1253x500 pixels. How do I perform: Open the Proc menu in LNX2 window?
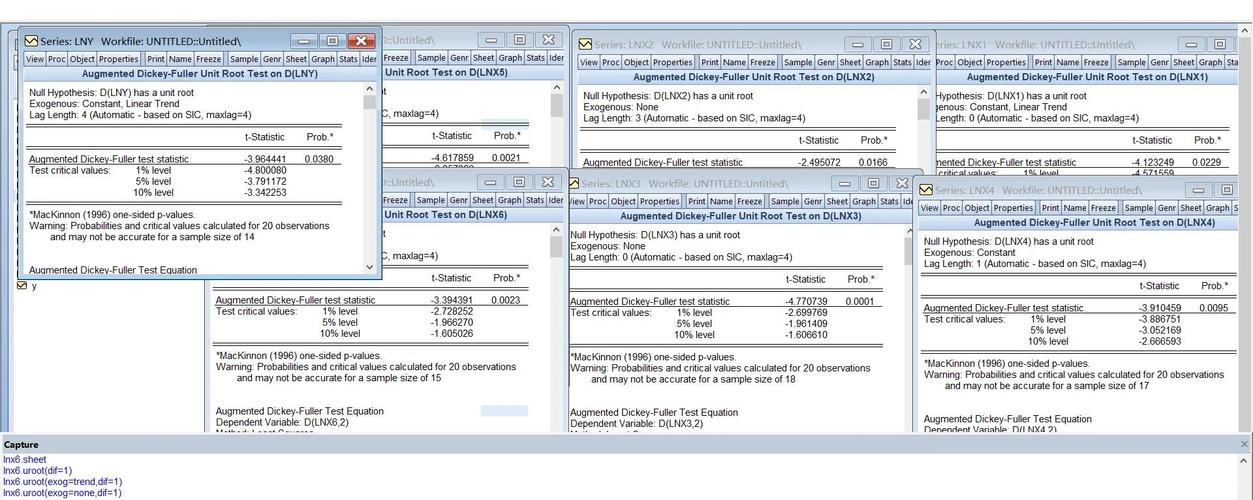611,62
